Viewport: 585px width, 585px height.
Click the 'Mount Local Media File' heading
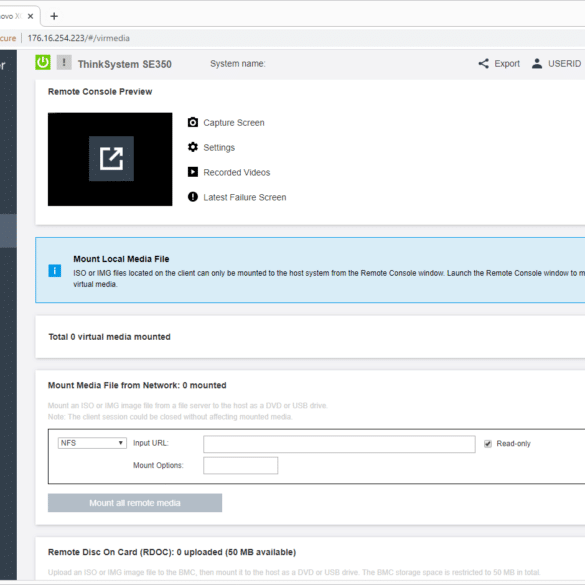point(121,259)
